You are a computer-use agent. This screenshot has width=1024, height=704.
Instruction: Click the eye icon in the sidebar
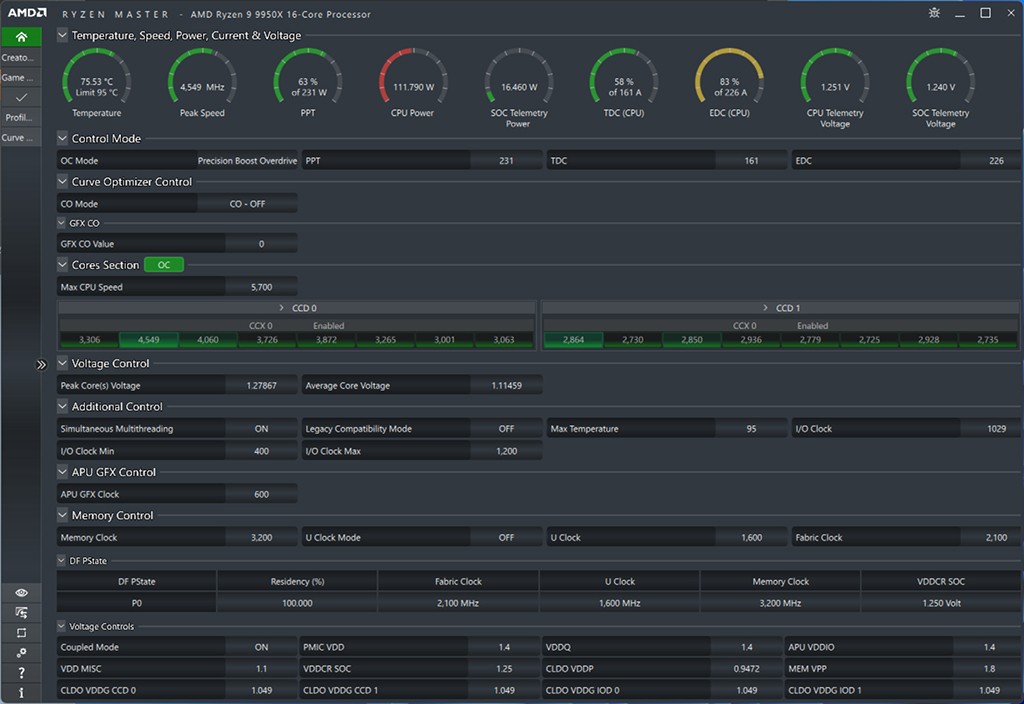click(x=21, y=593)
